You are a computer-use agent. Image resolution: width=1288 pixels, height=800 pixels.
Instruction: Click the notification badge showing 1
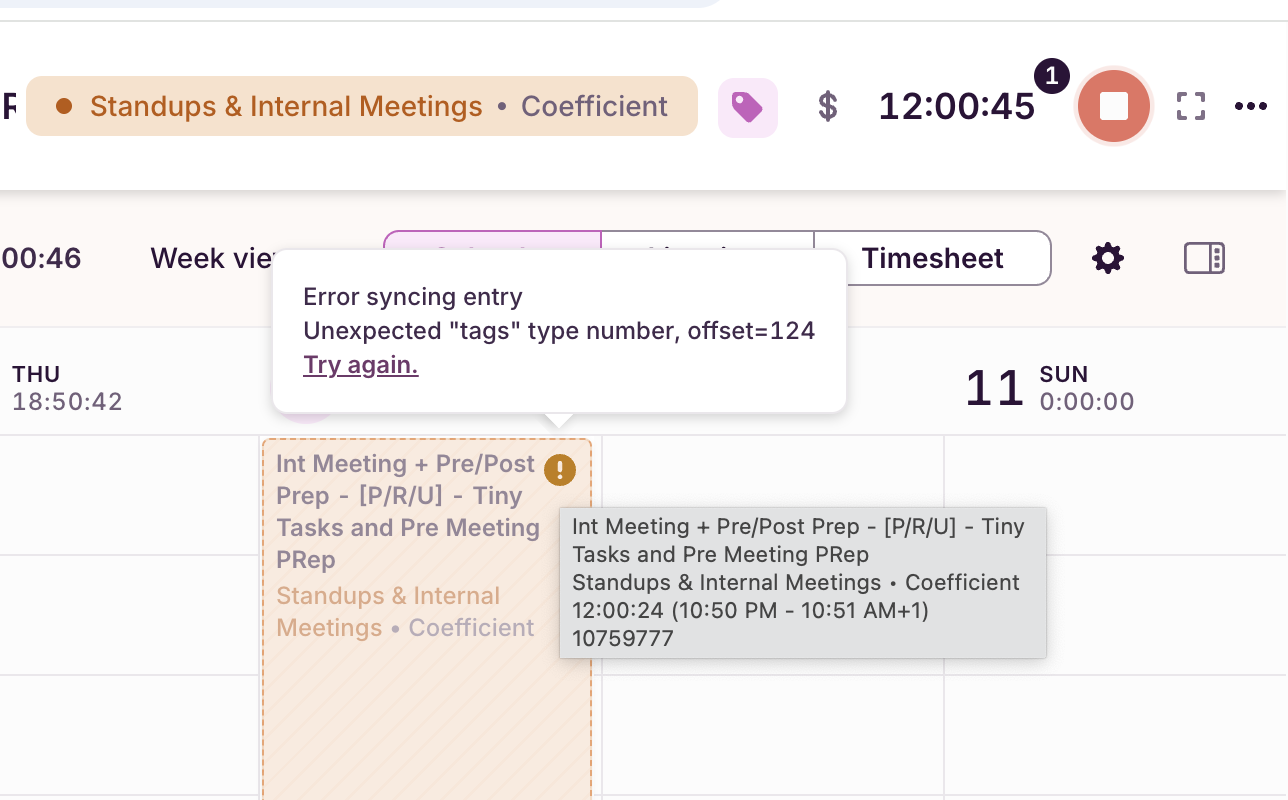tap(1052, 76)
